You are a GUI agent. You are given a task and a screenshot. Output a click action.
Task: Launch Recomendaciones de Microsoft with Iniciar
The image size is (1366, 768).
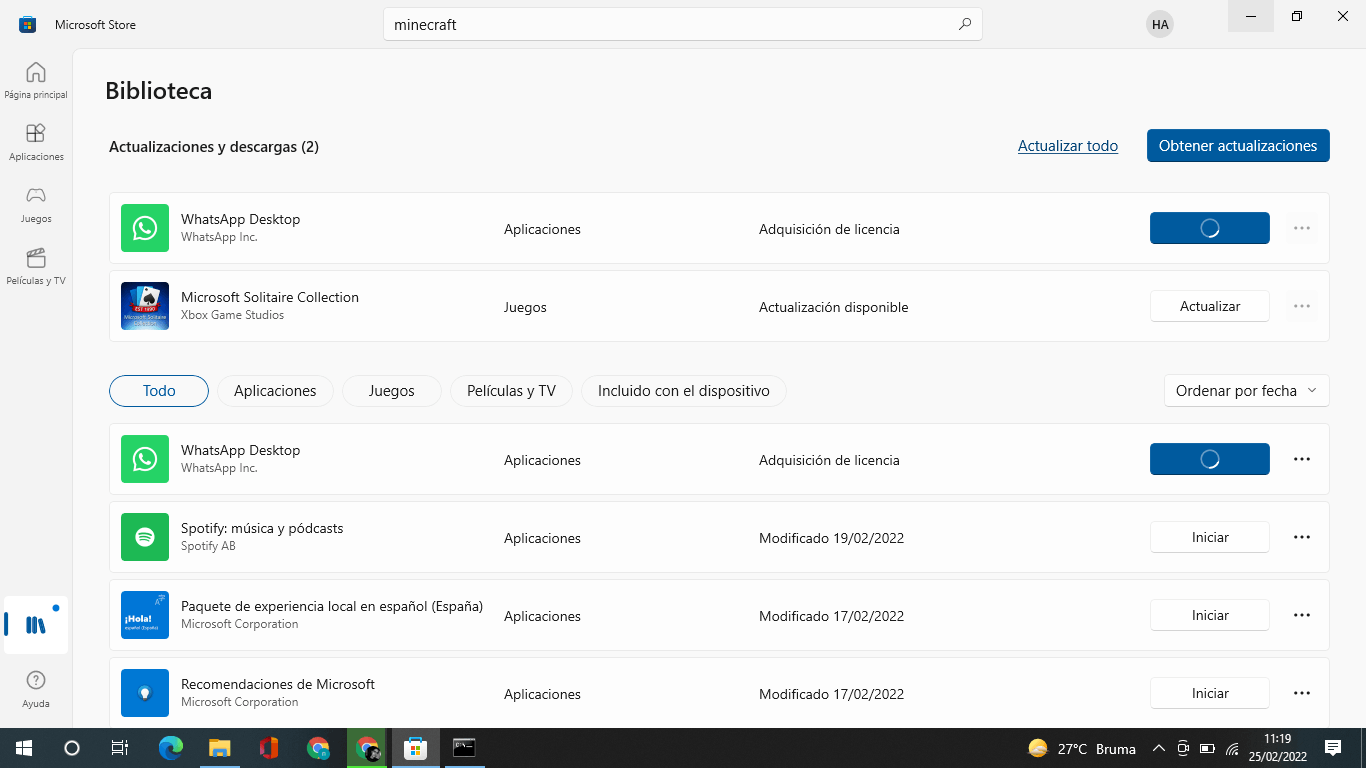[x=1210, y=693]
